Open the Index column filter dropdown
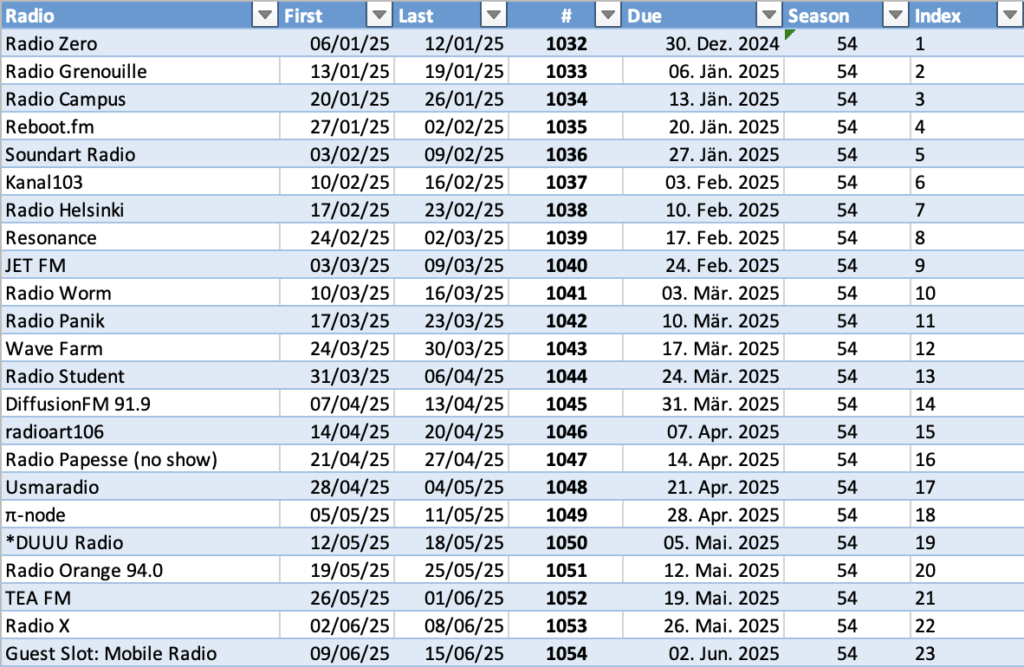 pyautogui.click(x=1008, y=15)
